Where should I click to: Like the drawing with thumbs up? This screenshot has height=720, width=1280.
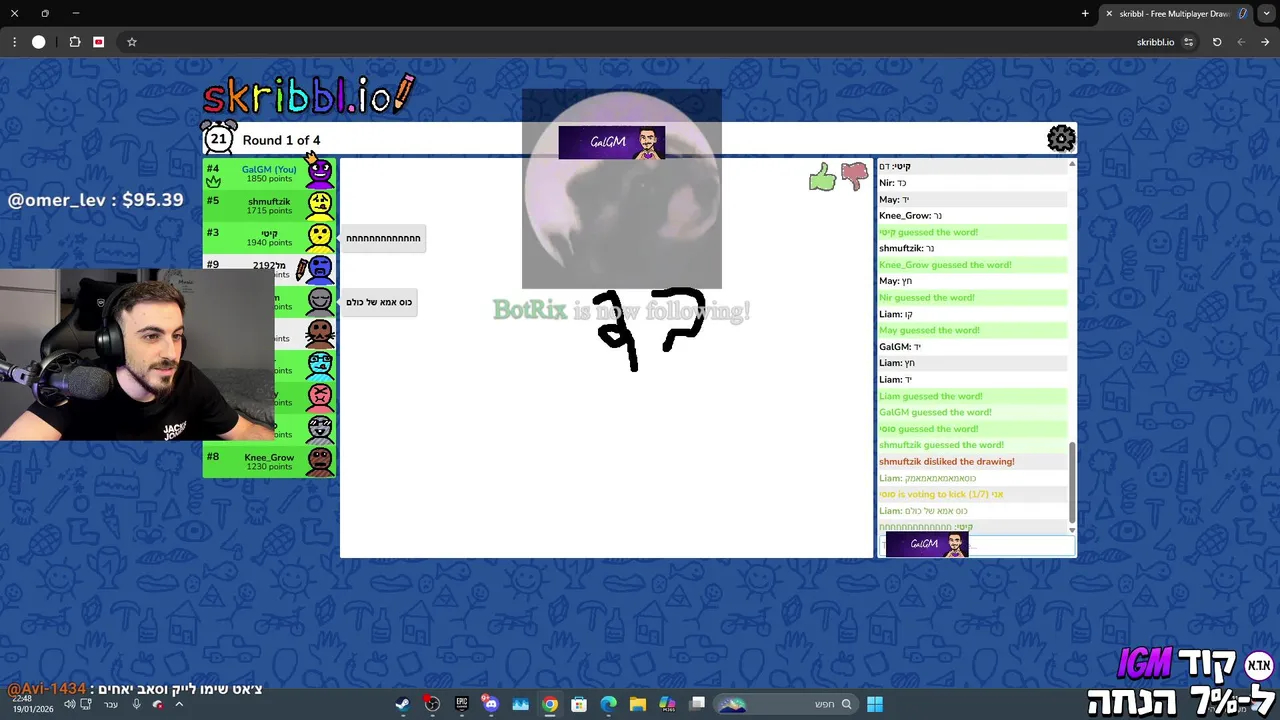pos(822,178)
